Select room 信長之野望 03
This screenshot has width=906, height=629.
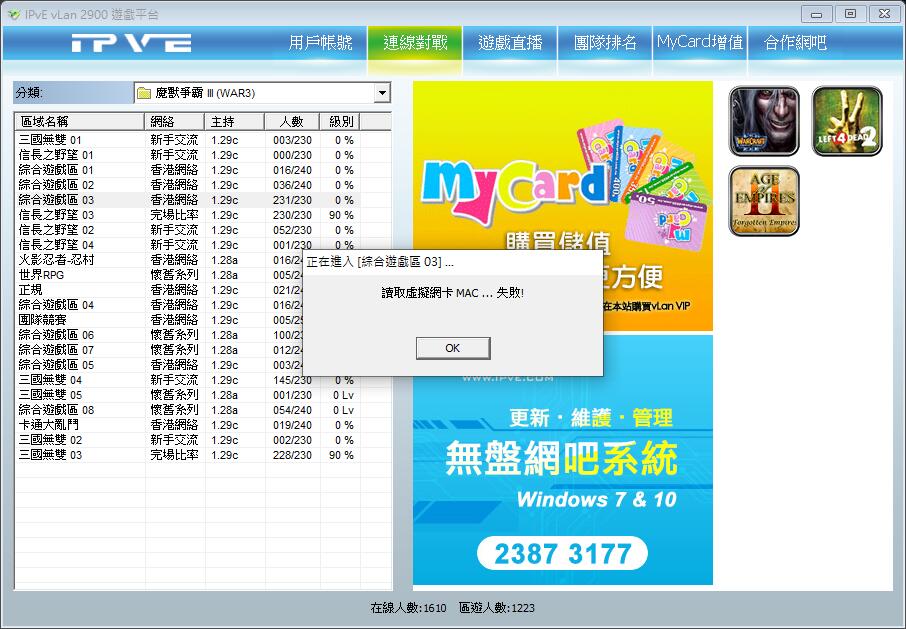coord(187,215)
